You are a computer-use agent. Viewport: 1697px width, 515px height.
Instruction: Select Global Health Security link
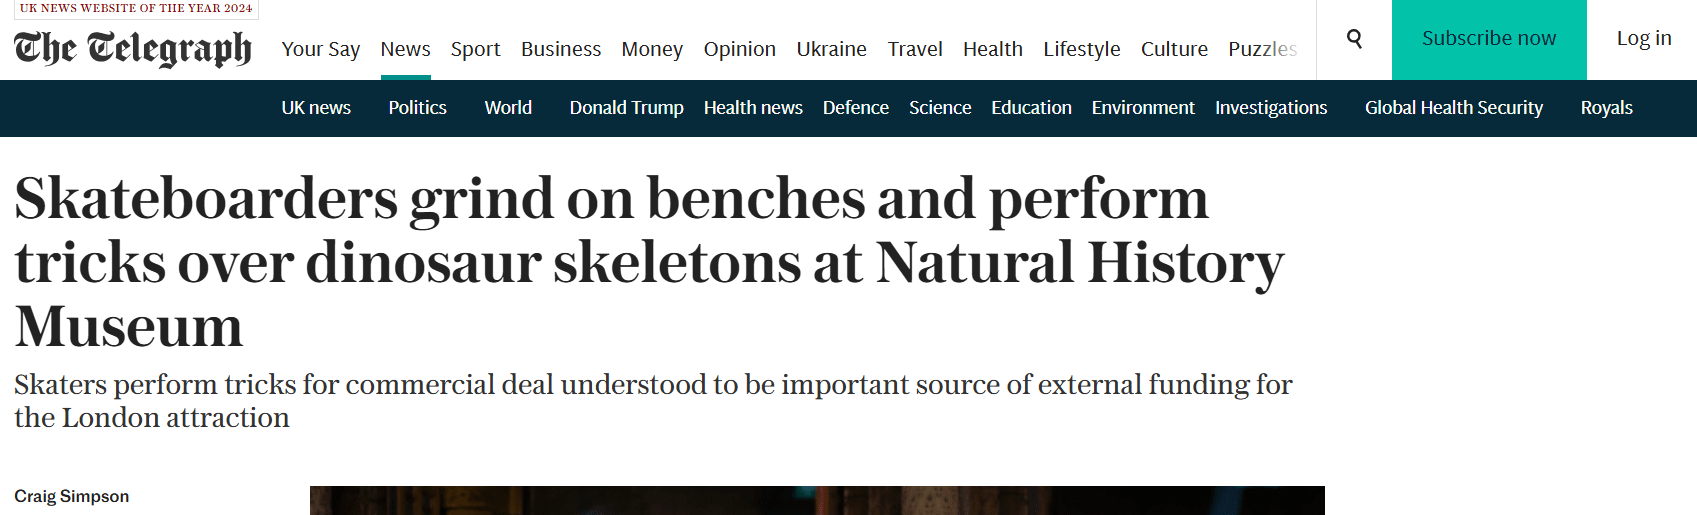coord(1453,108)
